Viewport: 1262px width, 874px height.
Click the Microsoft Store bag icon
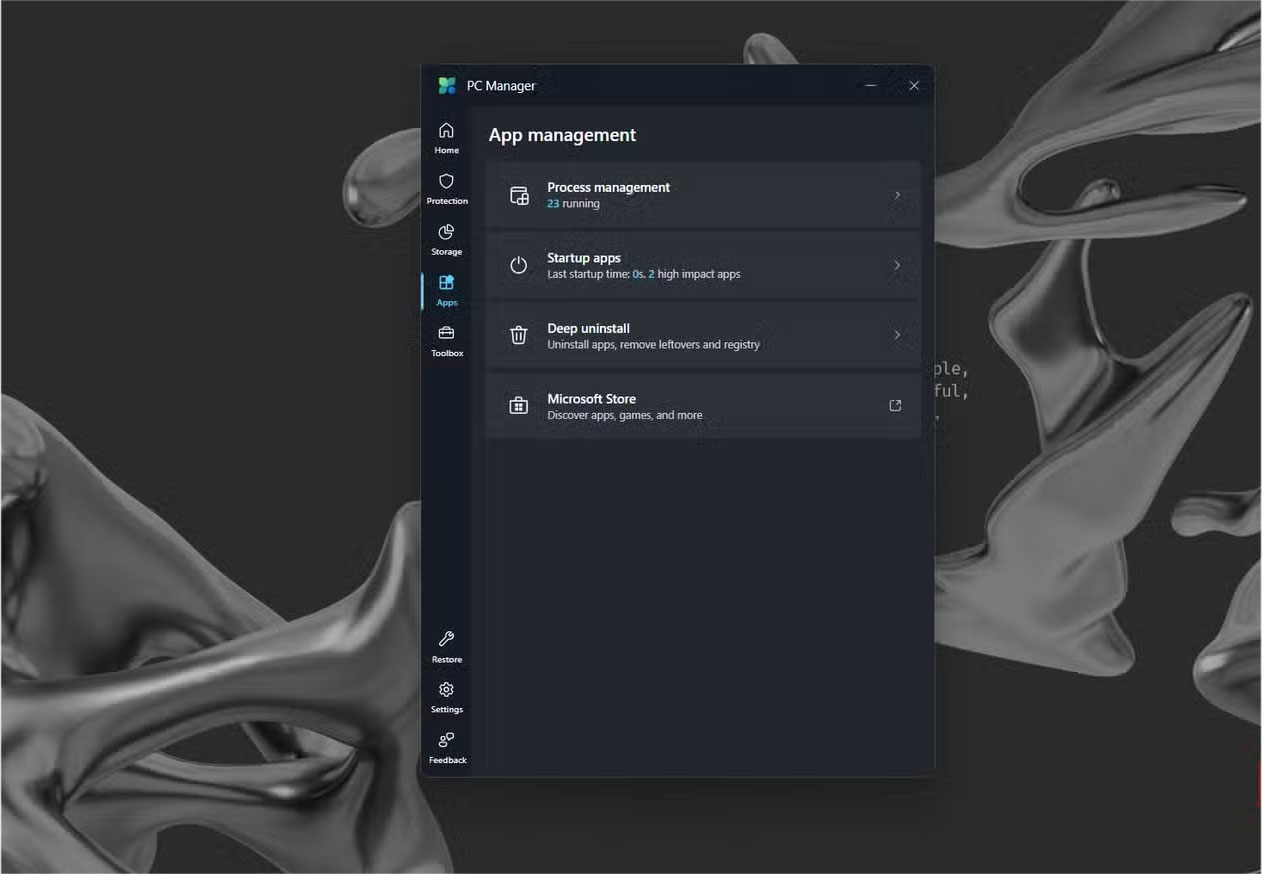518,405
